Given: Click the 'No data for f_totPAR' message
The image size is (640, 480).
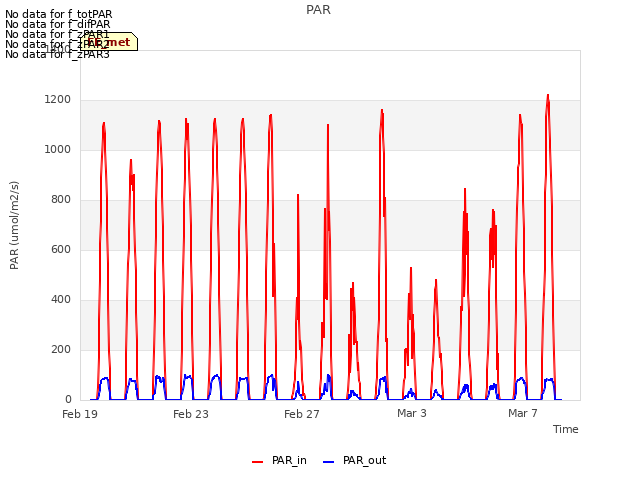Looking at the screenshot, I should (58, 14).
